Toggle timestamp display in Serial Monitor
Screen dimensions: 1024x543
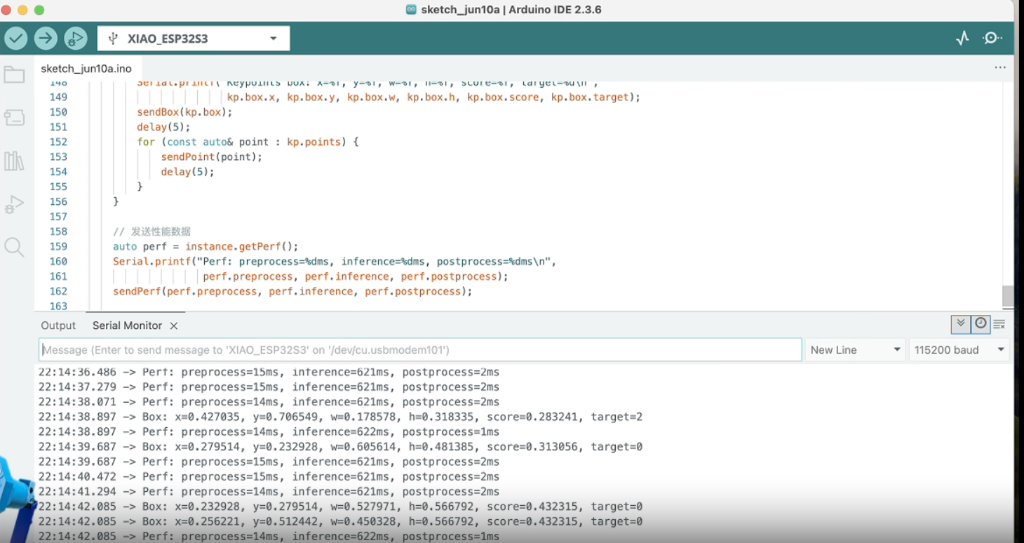click(x=980, y=323)
